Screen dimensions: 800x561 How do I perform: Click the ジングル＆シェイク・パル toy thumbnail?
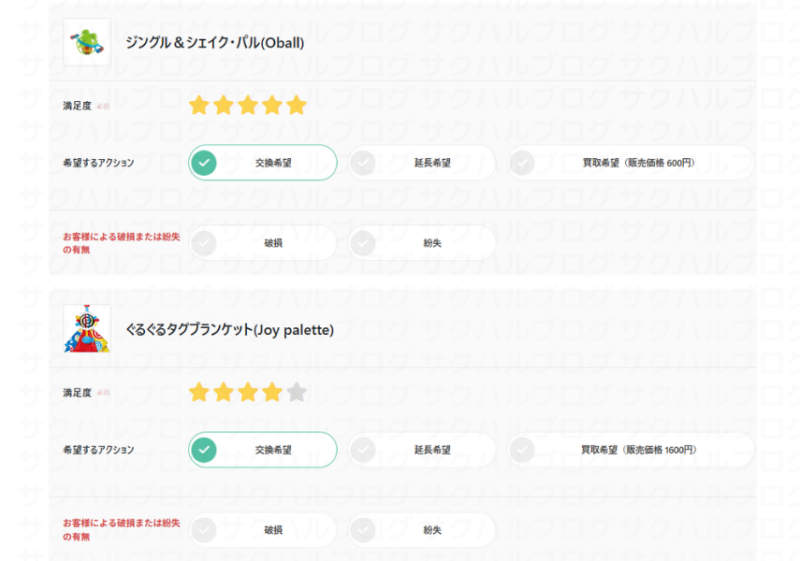click(86, 42)
